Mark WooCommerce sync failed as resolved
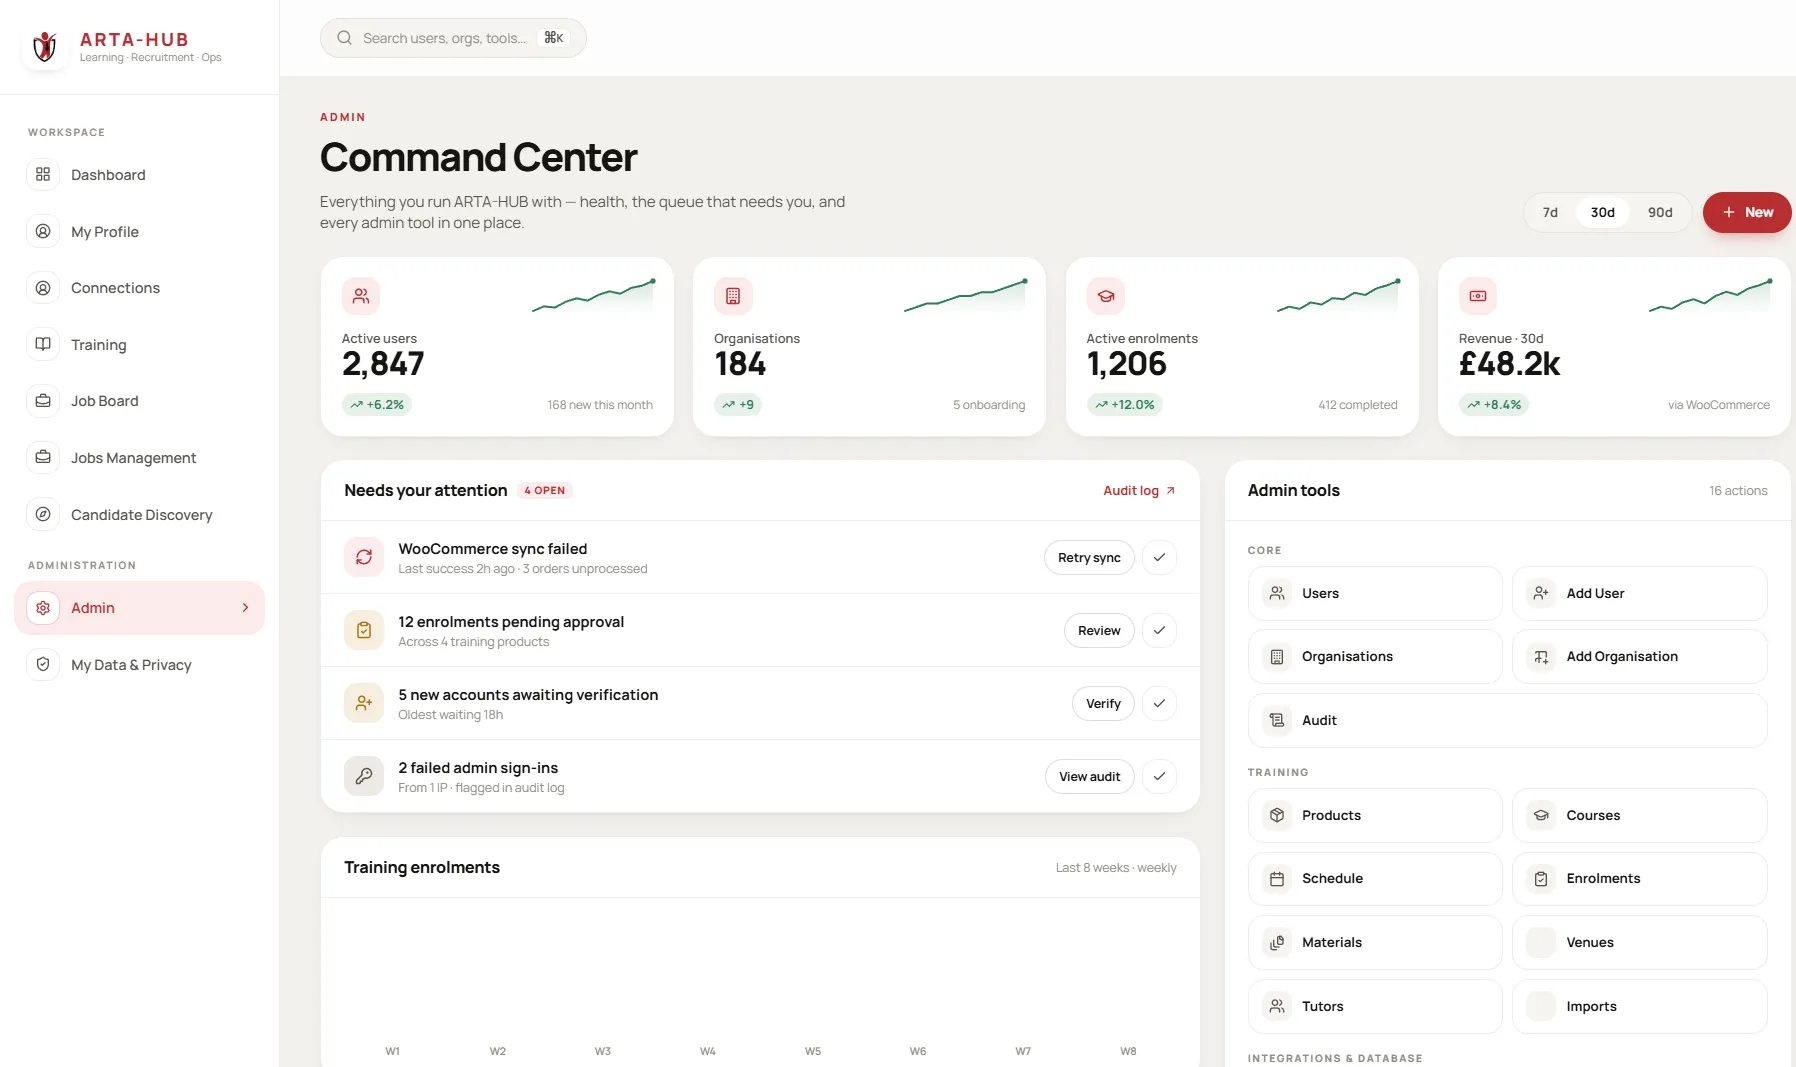1796x1067 pixels. coord(1159,557)
